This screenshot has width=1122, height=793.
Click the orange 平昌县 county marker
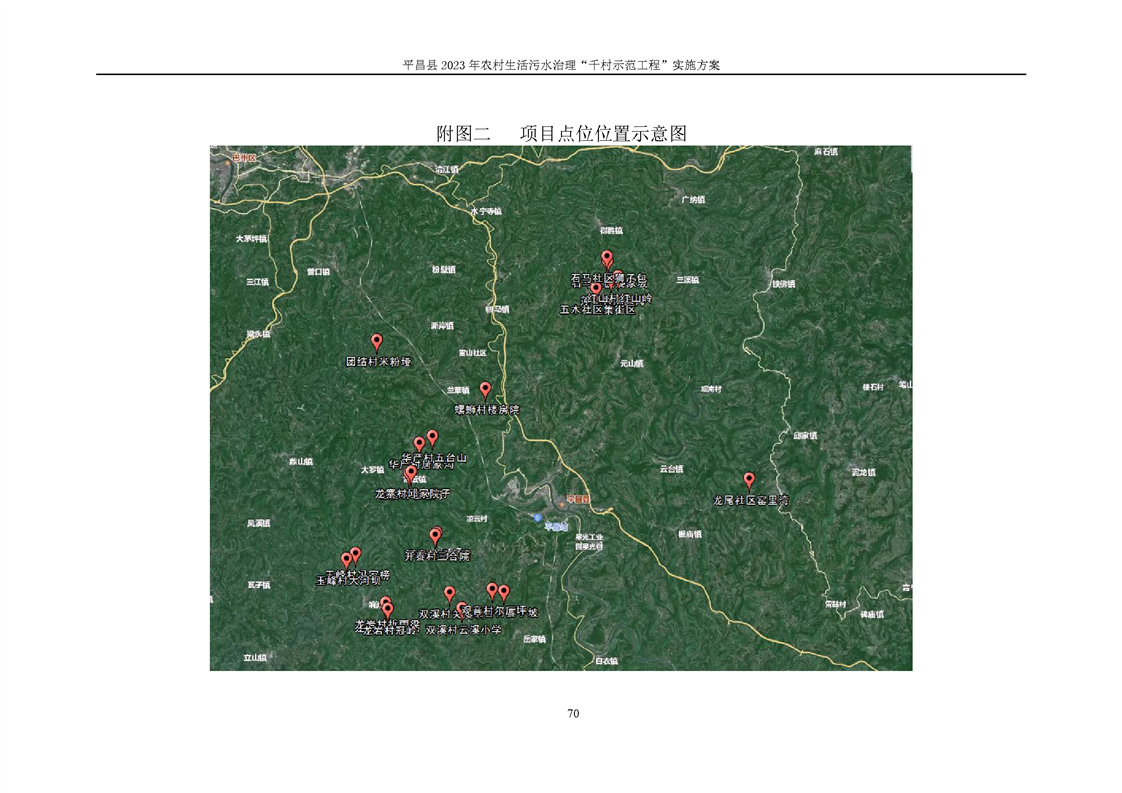578,498
